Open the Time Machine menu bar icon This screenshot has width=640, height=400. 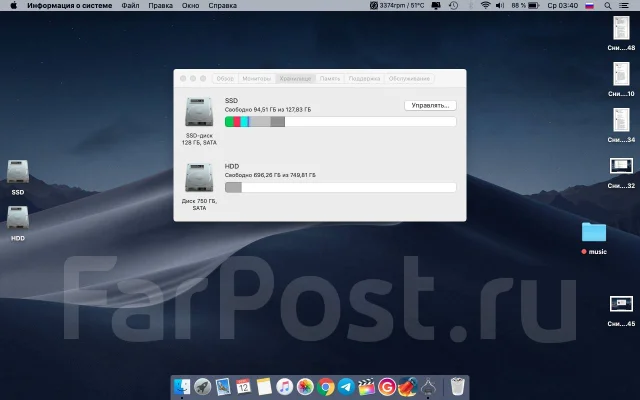click(453, 6)
